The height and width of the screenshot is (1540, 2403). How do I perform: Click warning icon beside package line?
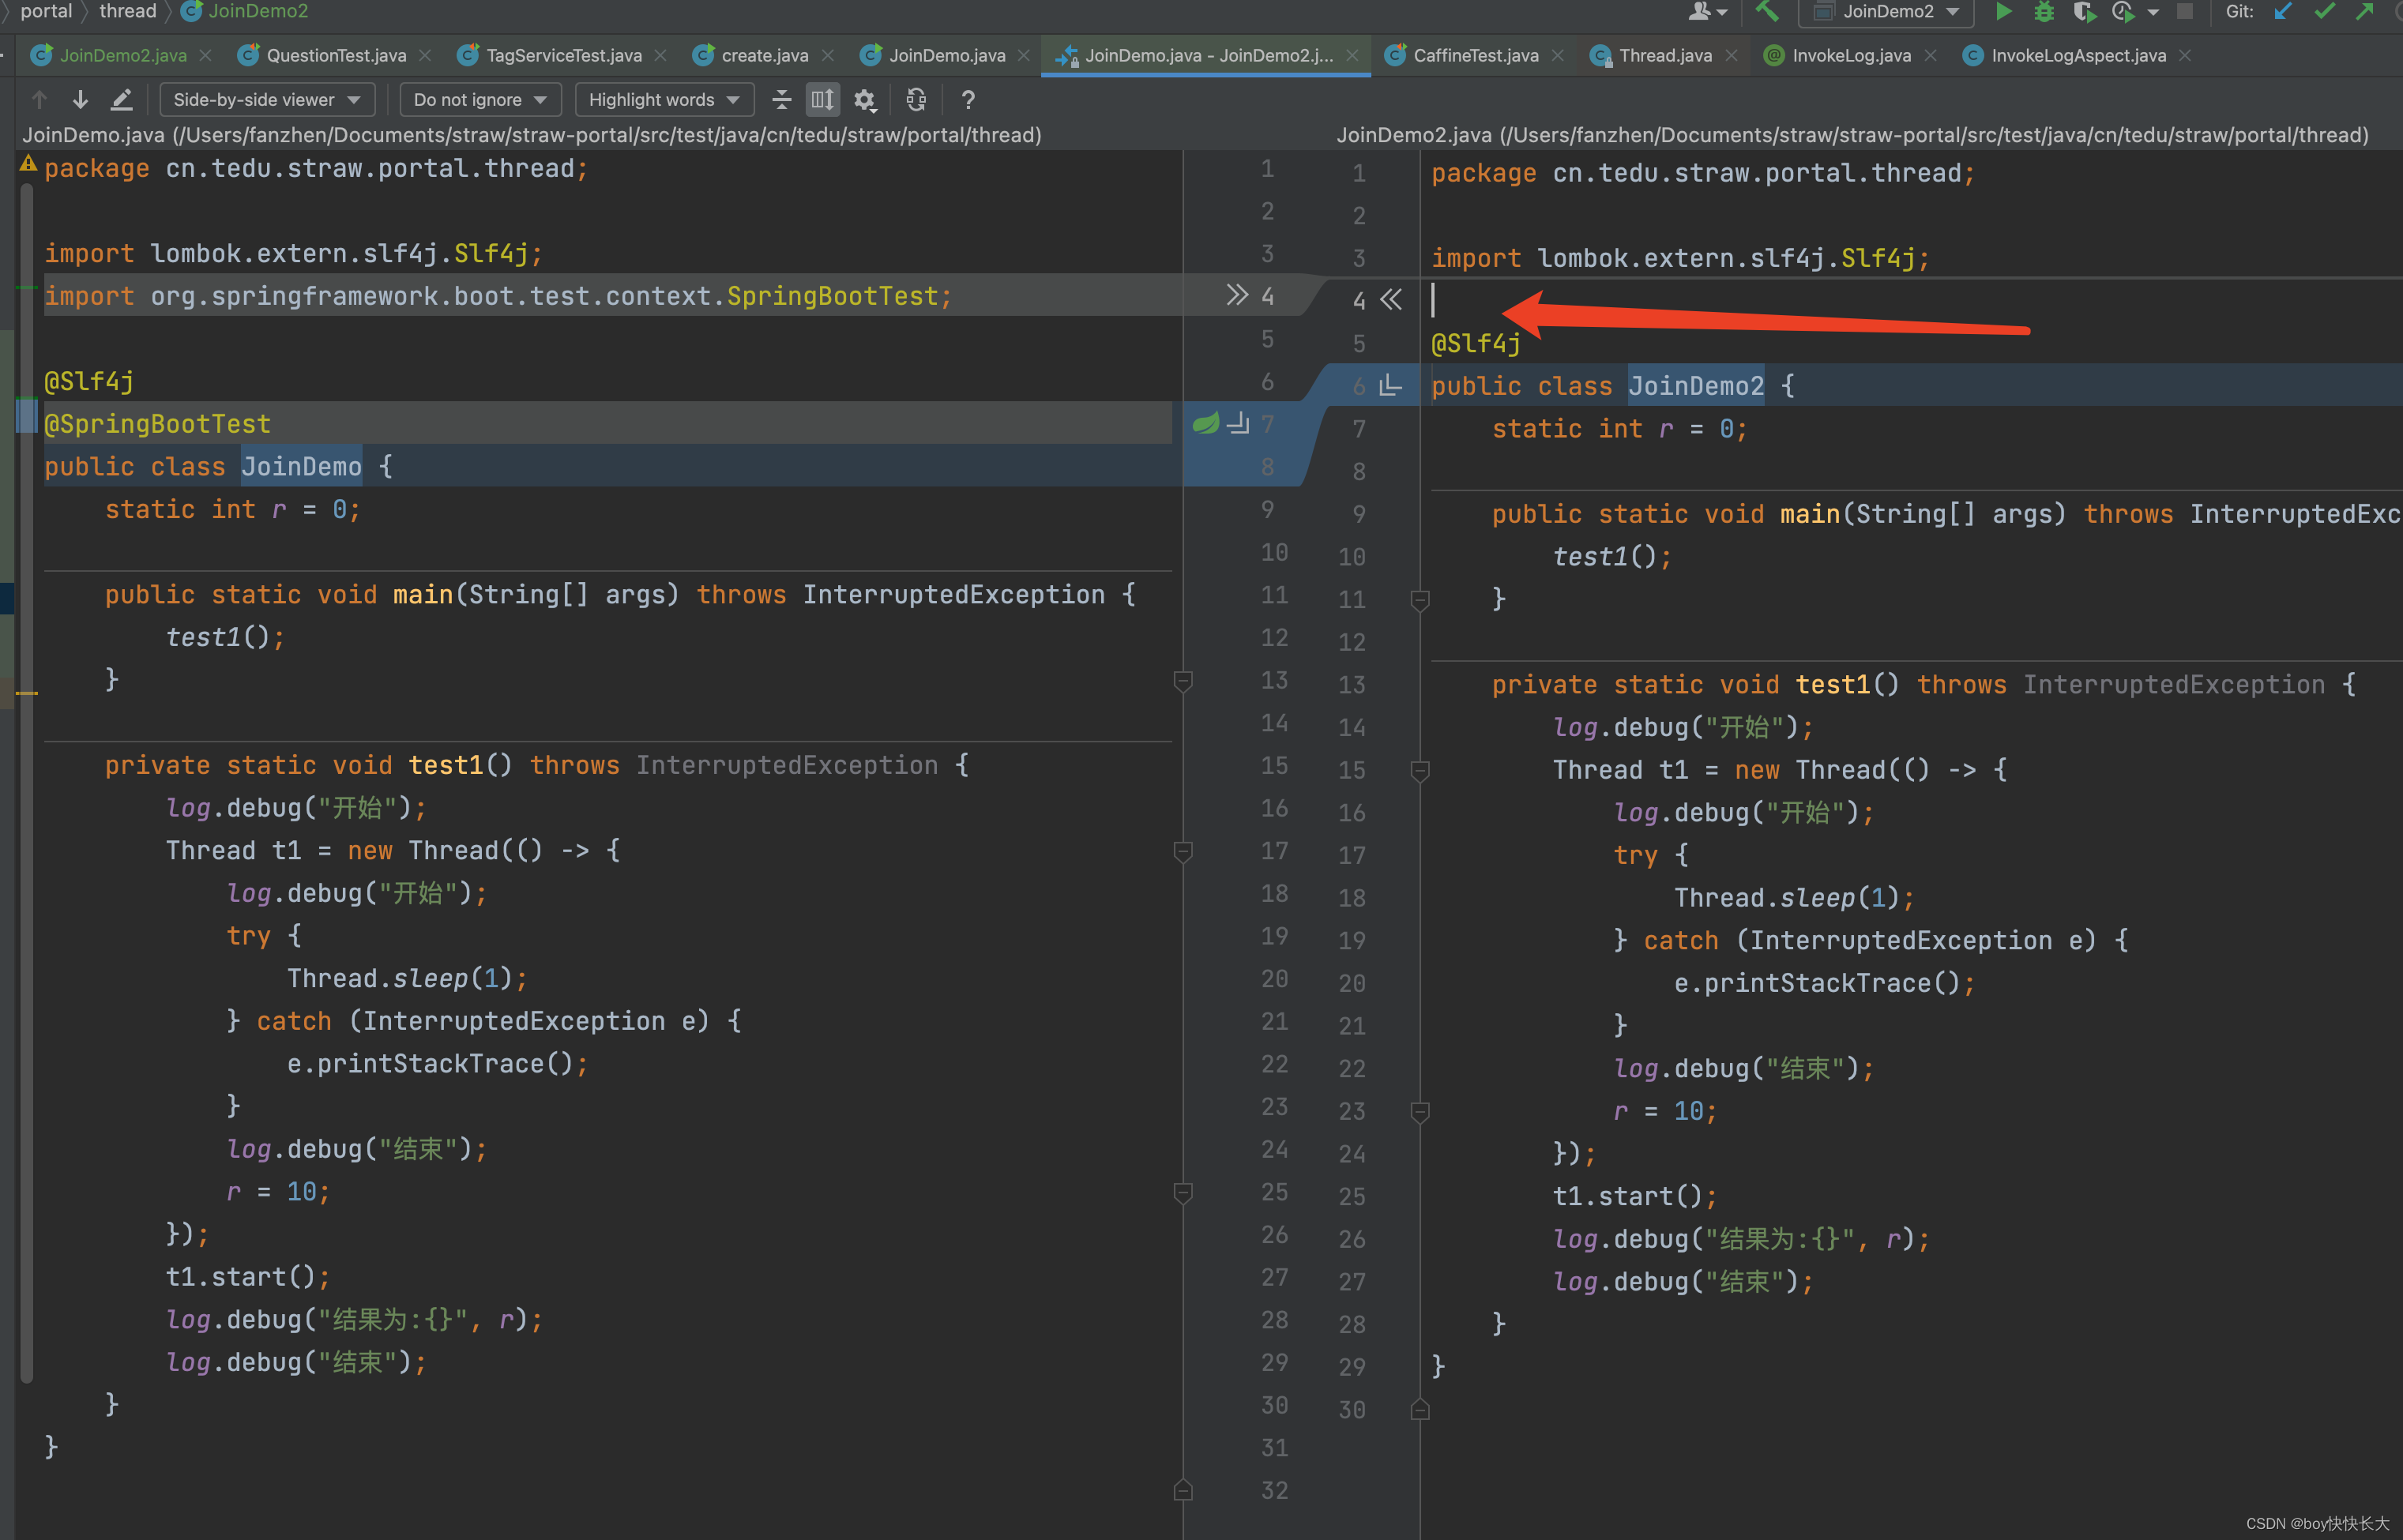[28, 163]
